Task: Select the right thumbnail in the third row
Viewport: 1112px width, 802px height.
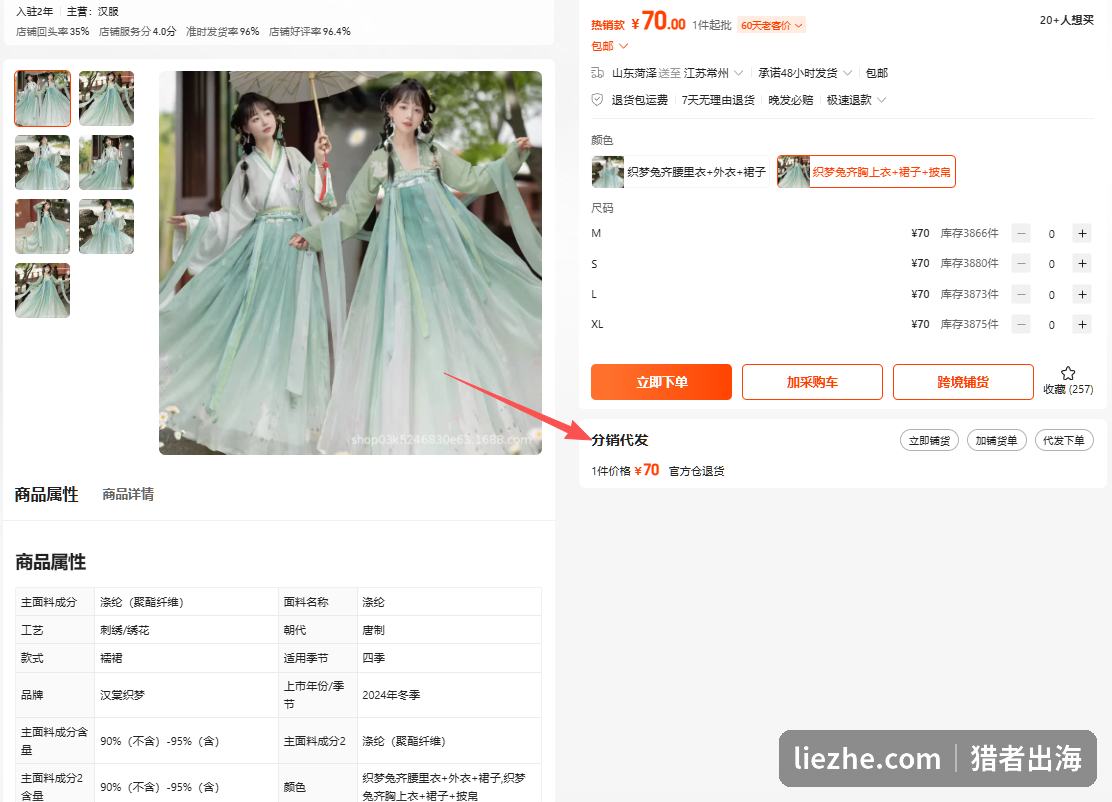Action: pos(106,226)
